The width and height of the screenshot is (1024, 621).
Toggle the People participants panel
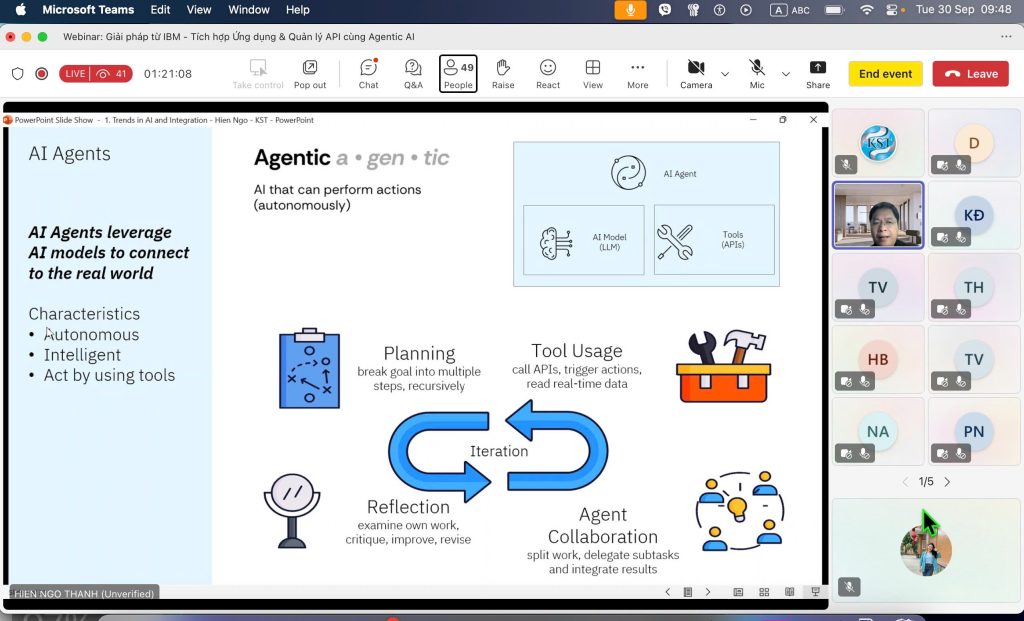click(458, 73)
